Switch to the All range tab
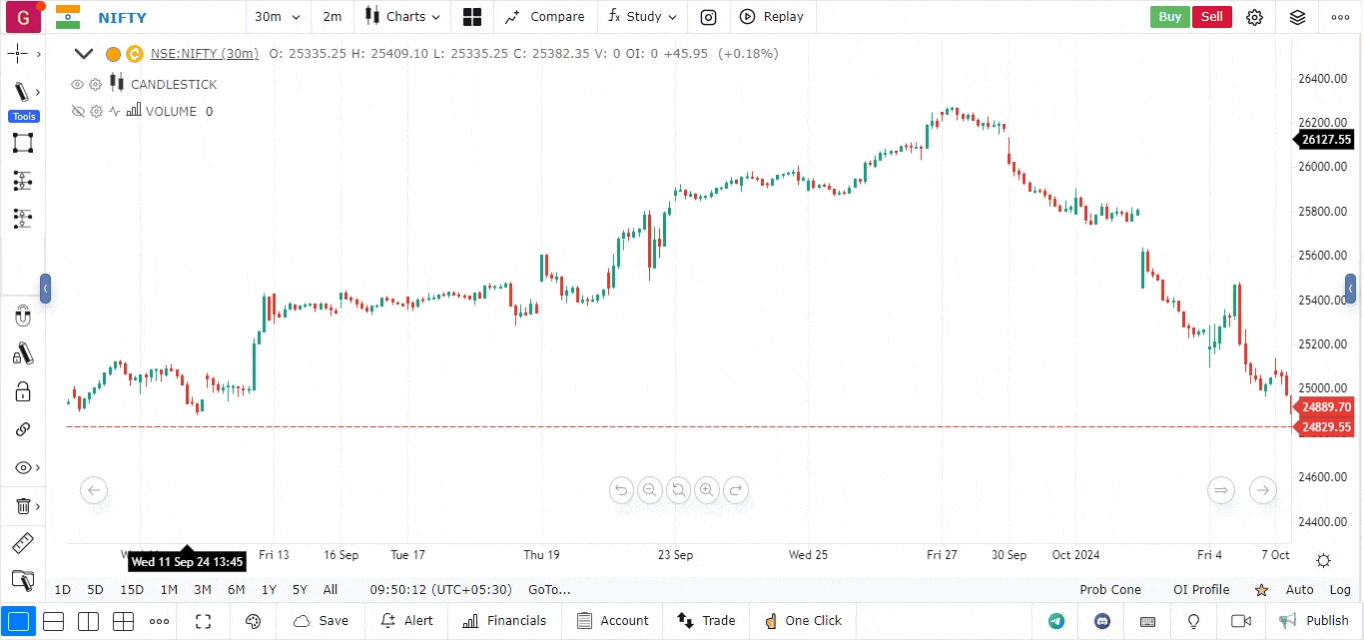The width and height of the screenshot is (1364, 640). [x=330, y=590]
